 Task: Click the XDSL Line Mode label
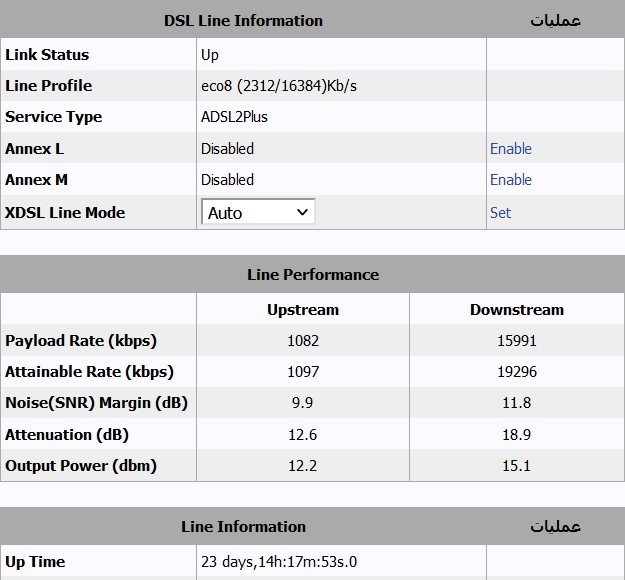[x=65, y=212]
